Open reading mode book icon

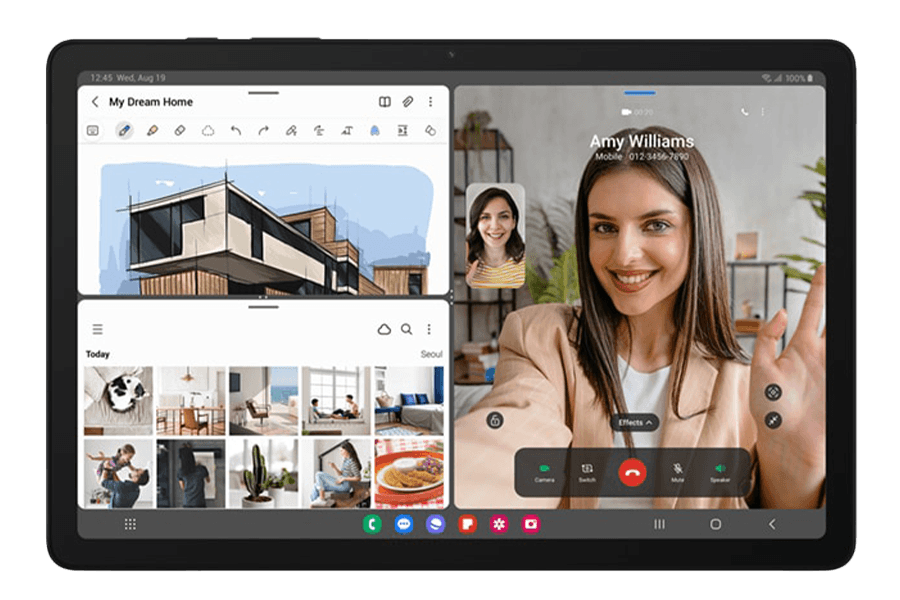coord(384,102)
